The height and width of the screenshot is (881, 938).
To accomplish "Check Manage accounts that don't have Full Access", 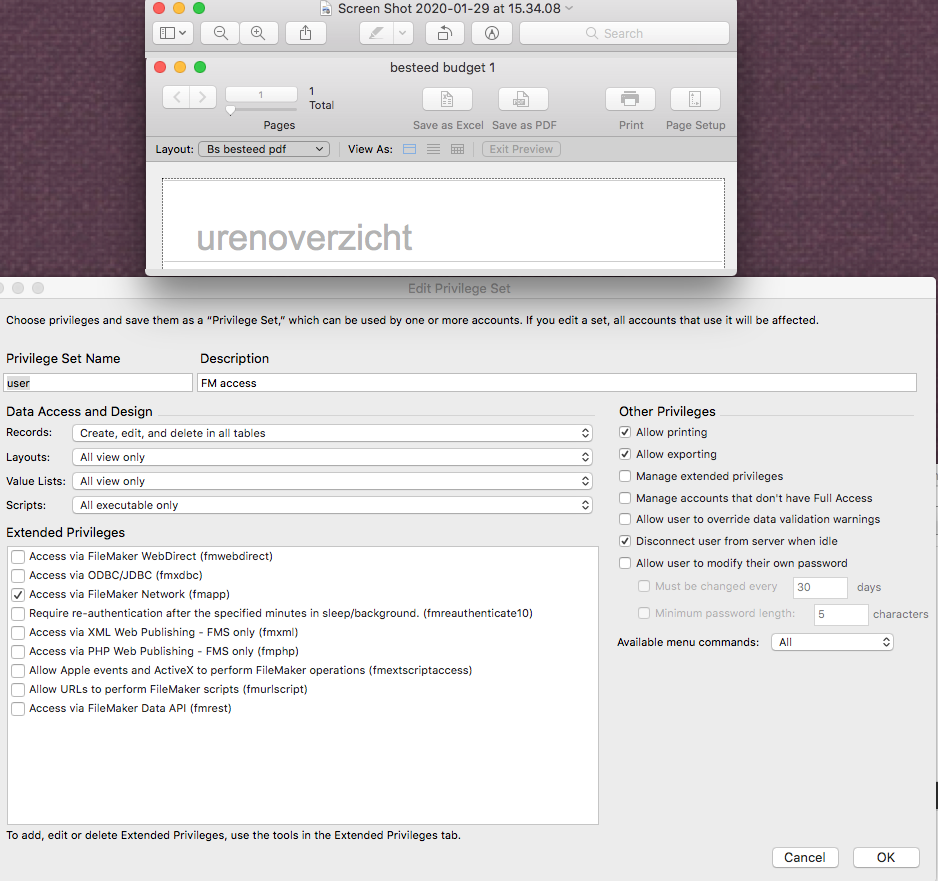I will 625,498.
